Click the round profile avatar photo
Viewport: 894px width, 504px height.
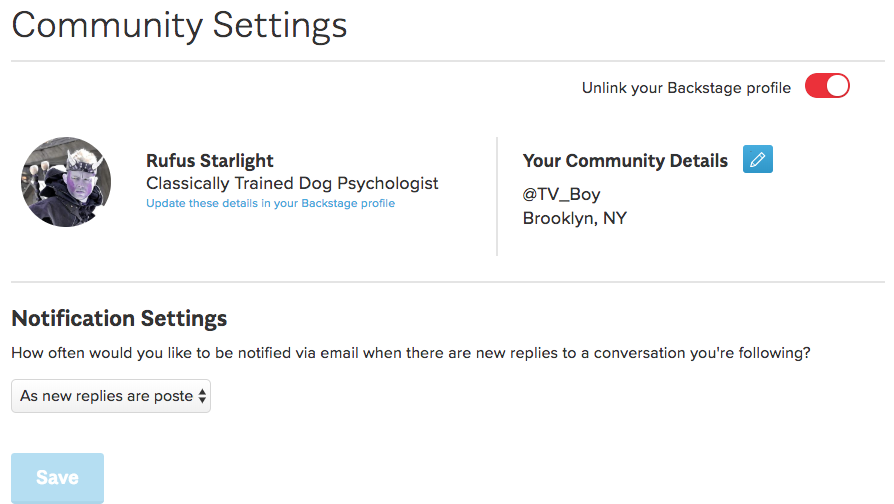coord(66,182)
